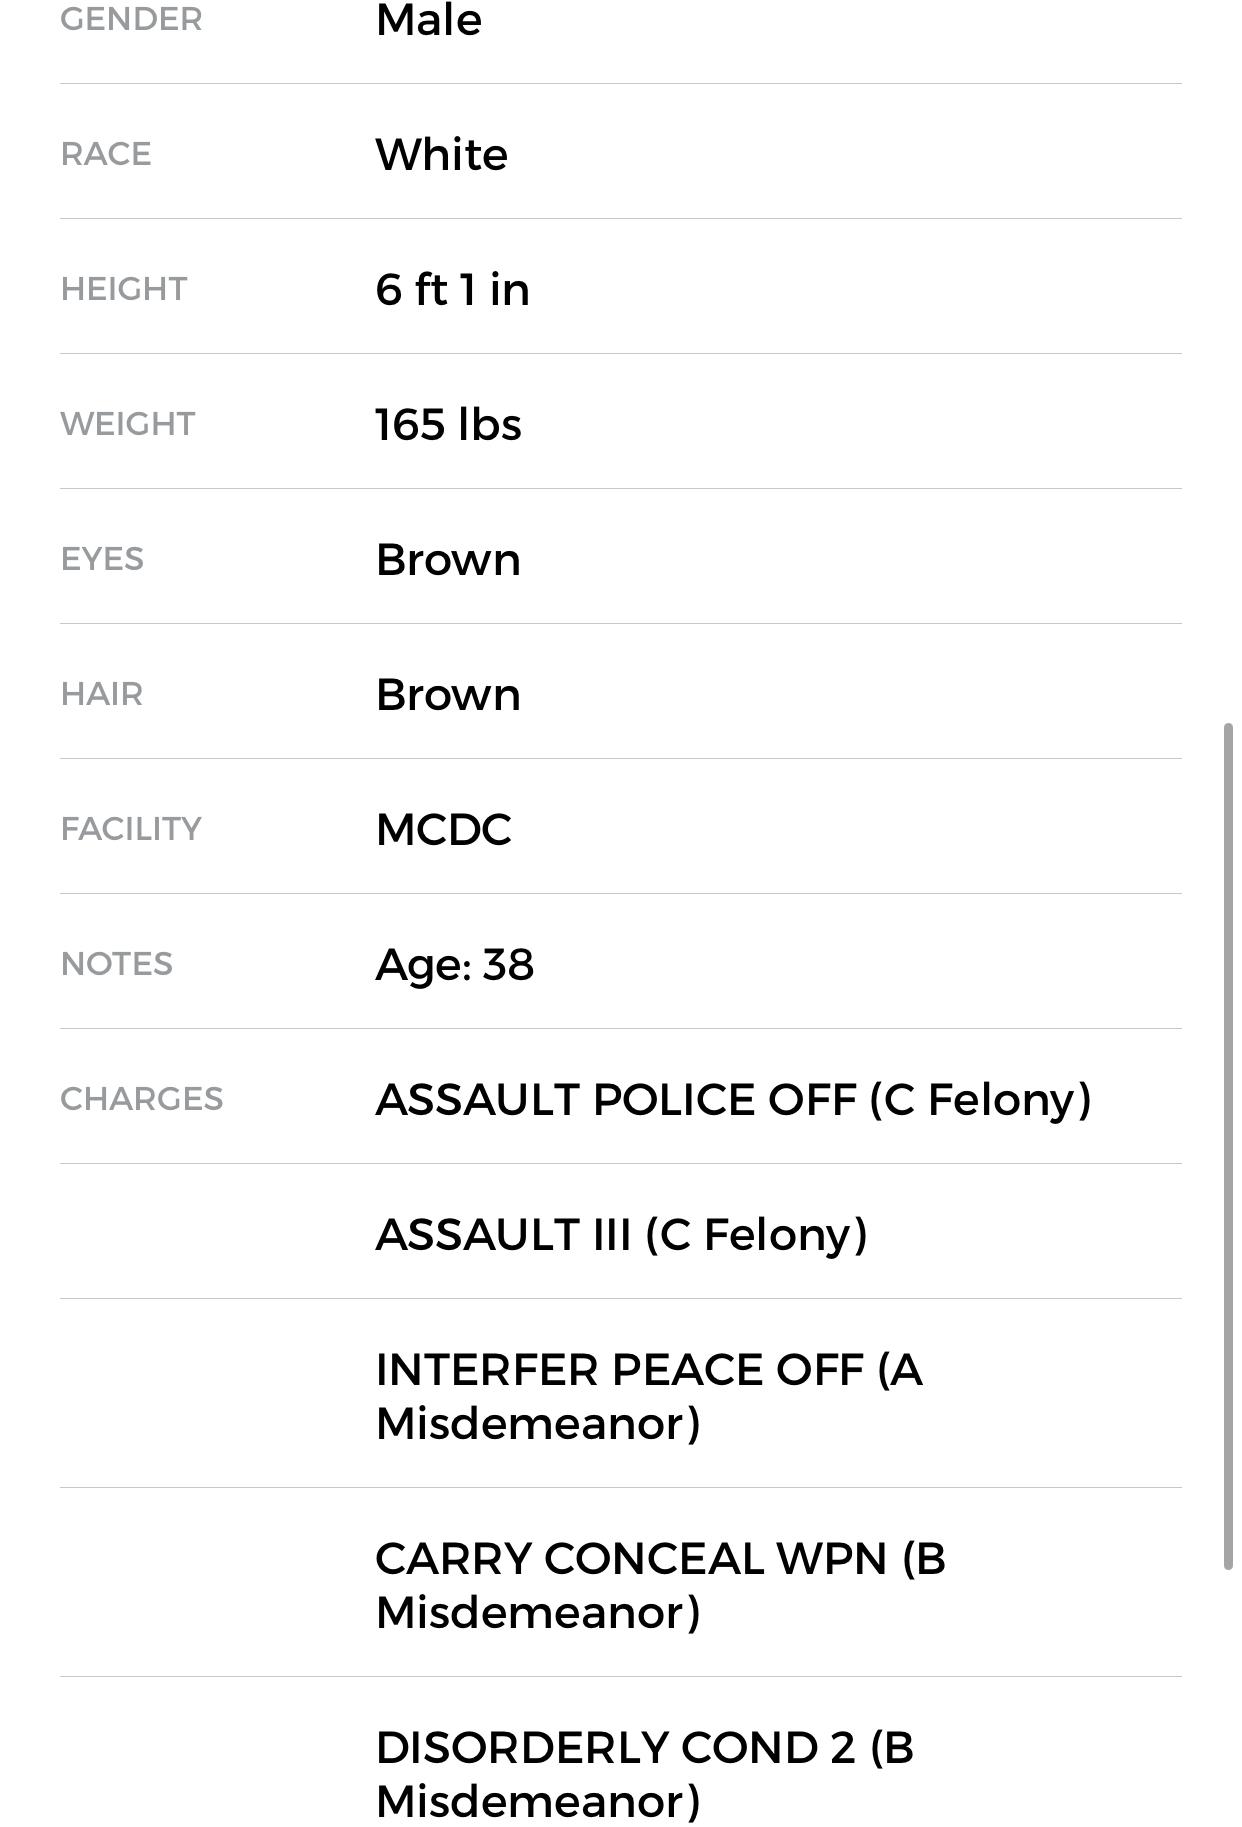Image resolution: width=1242 pixels, height=1827 pixels.
Task: Click the HEIGHT field label
Action: [123, 289]
